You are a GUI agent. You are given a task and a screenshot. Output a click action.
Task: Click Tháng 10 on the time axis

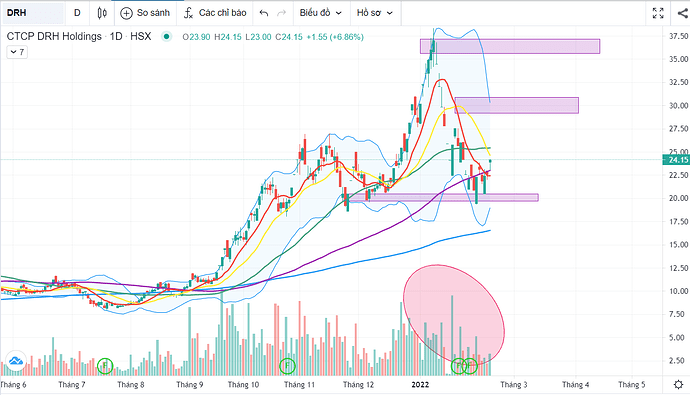point(243,385)
